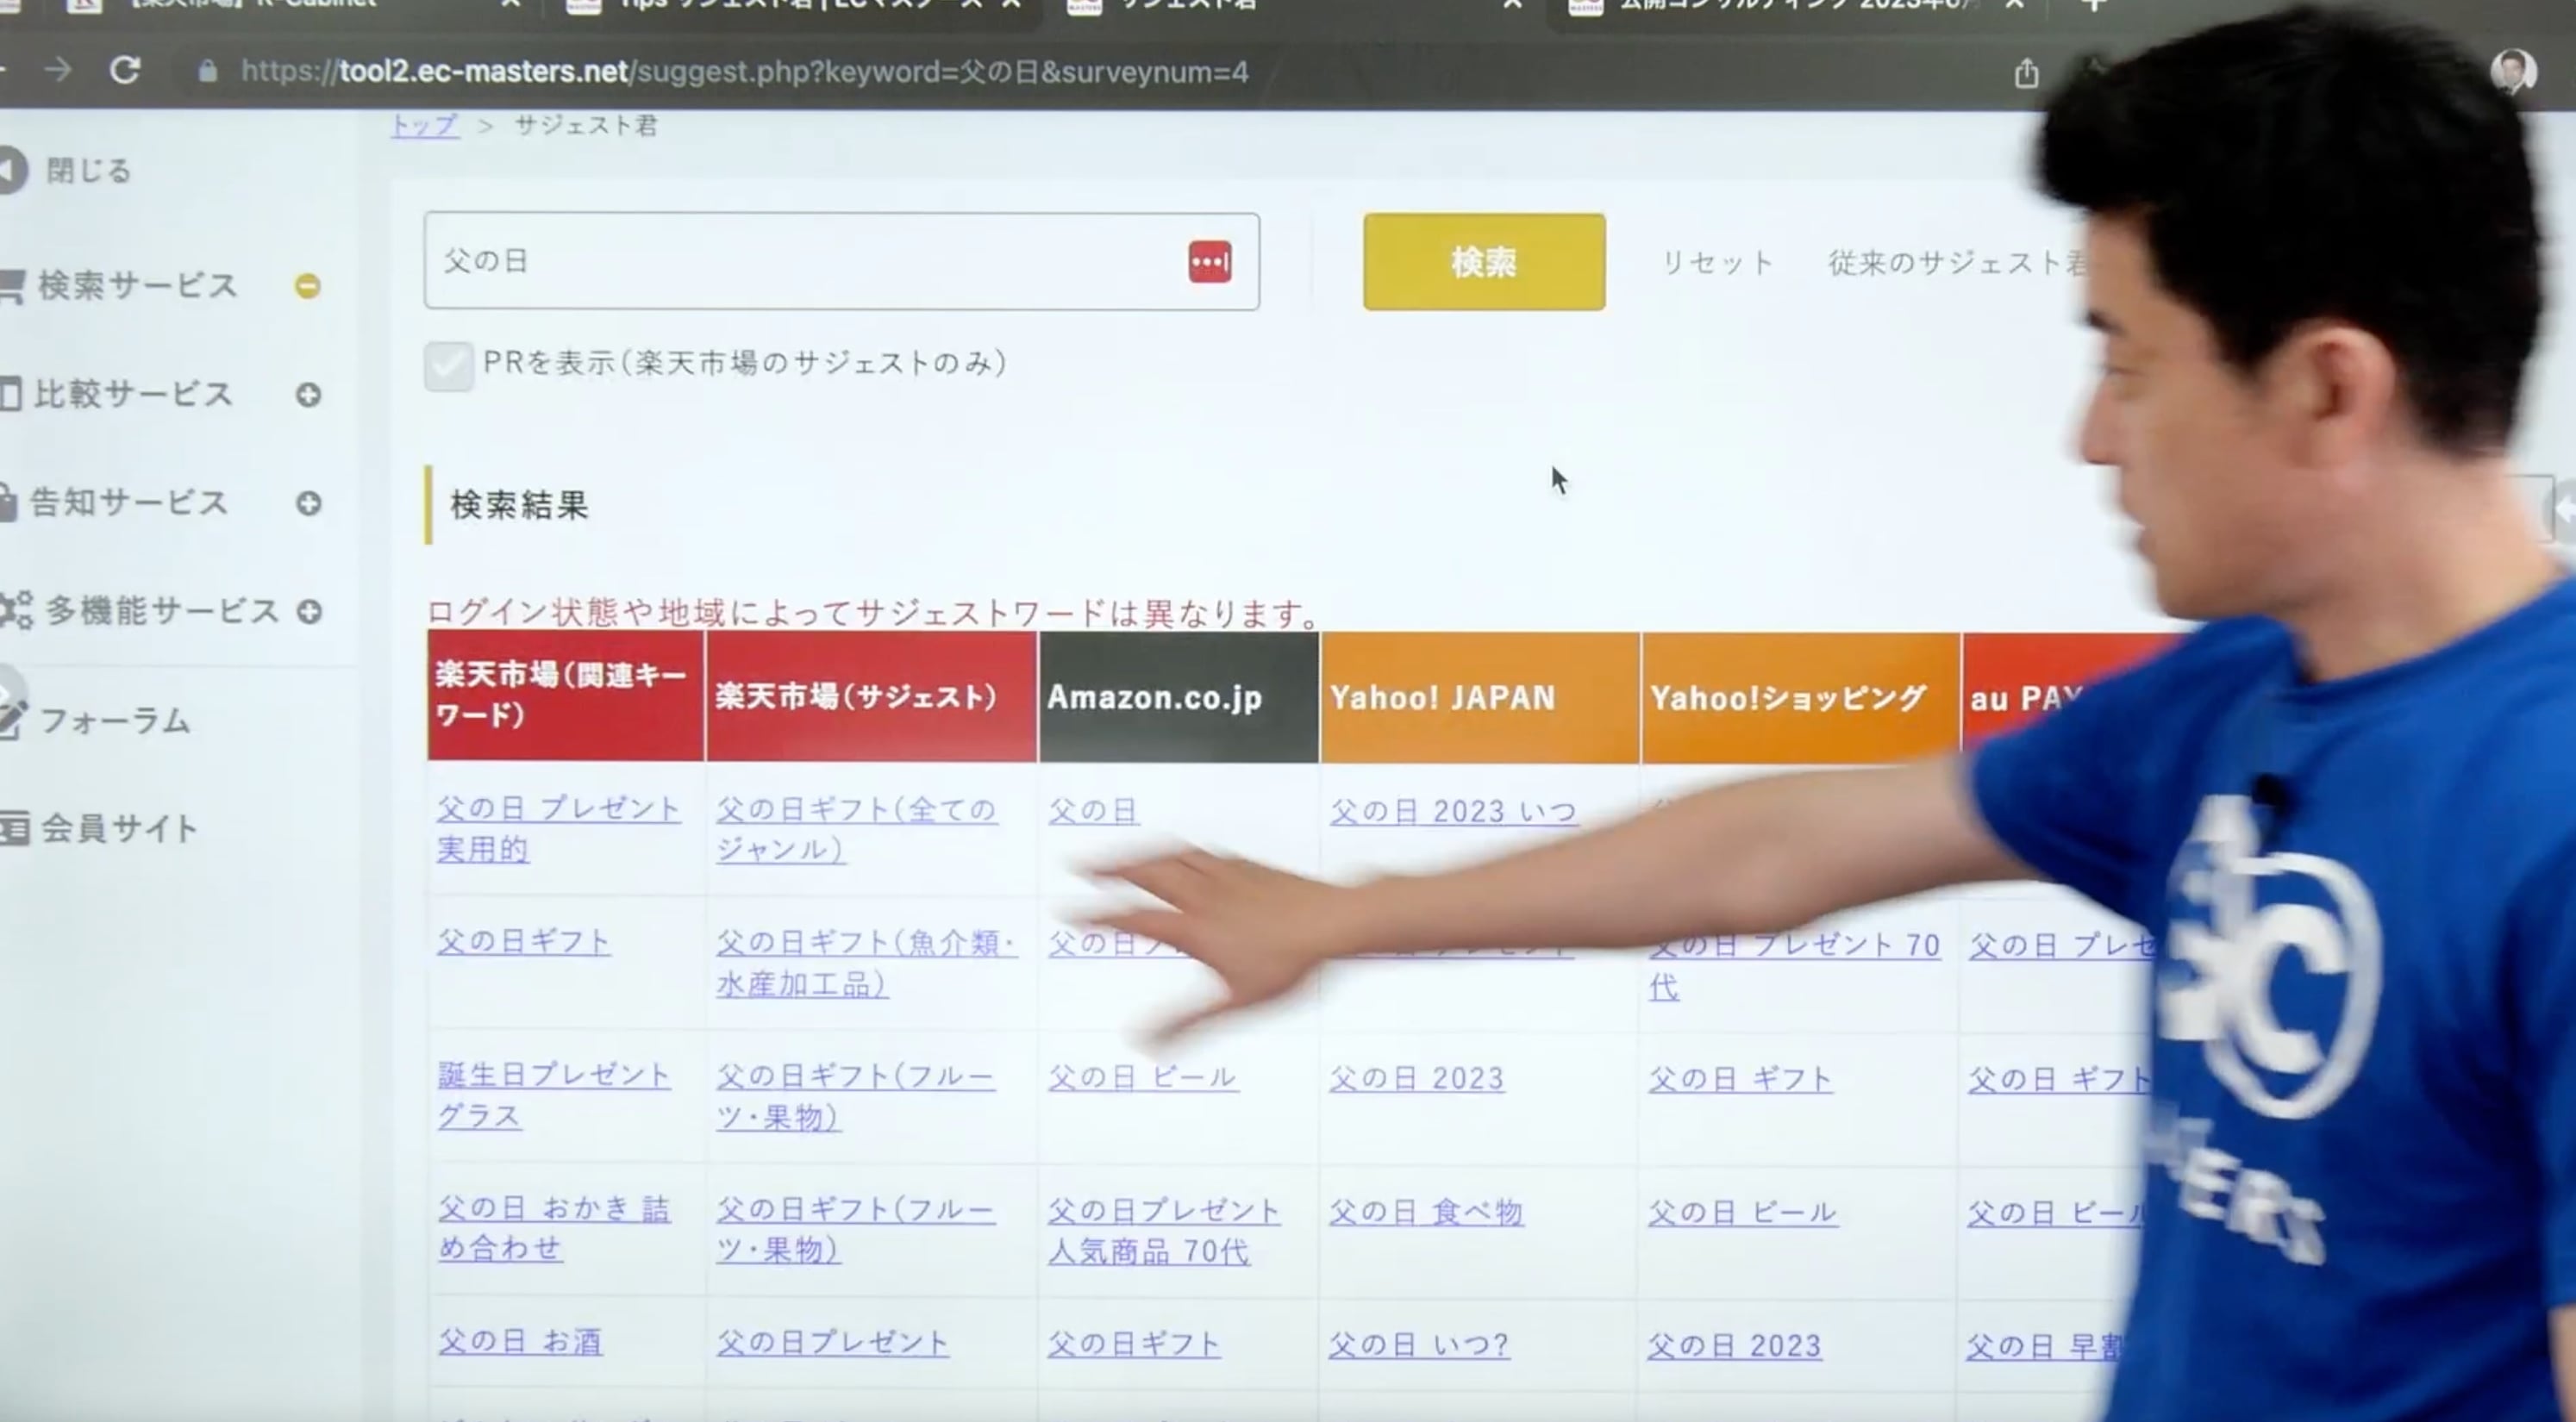This screenshot has height=1422, width=2576.
Task: Open the 父の日 2023 いつ link
Action: click(1453, 811)
